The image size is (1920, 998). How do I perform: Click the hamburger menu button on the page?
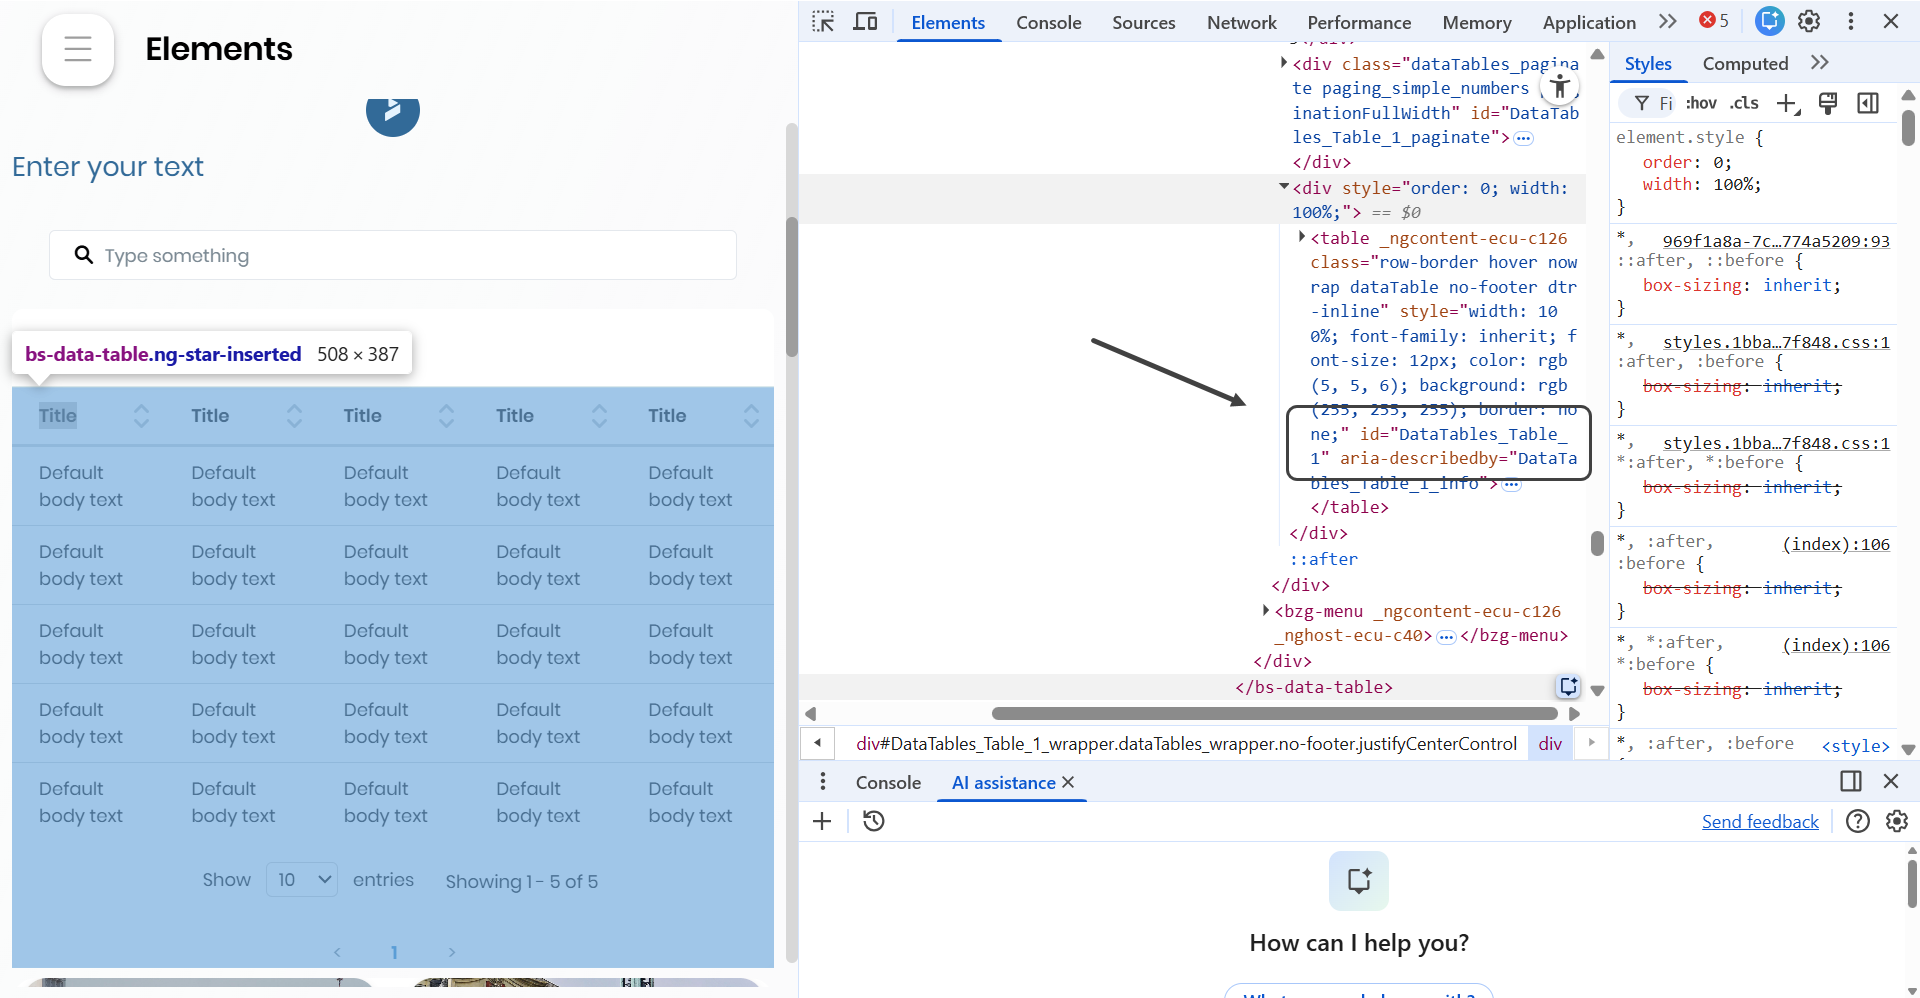click(78, 49)
